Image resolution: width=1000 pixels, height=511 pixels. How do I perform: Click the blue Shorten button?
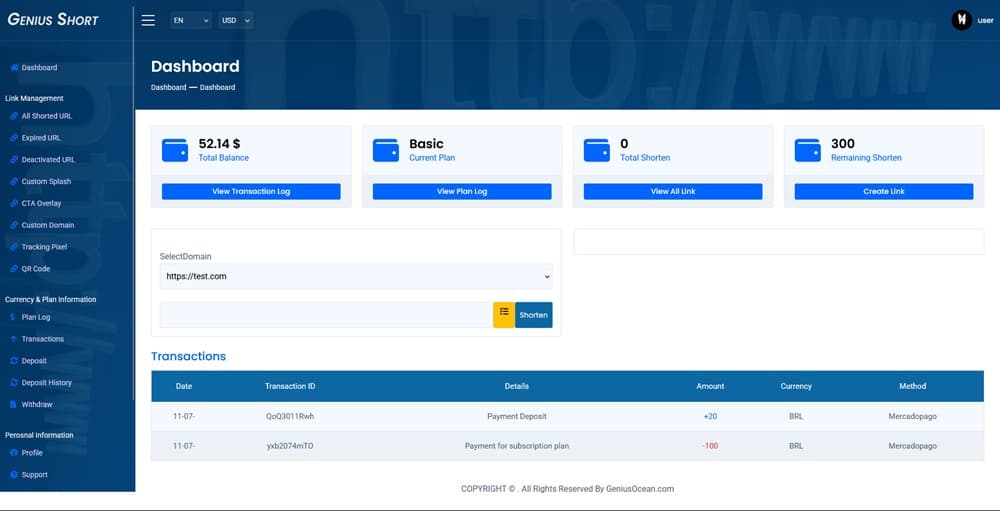point(533,315)
